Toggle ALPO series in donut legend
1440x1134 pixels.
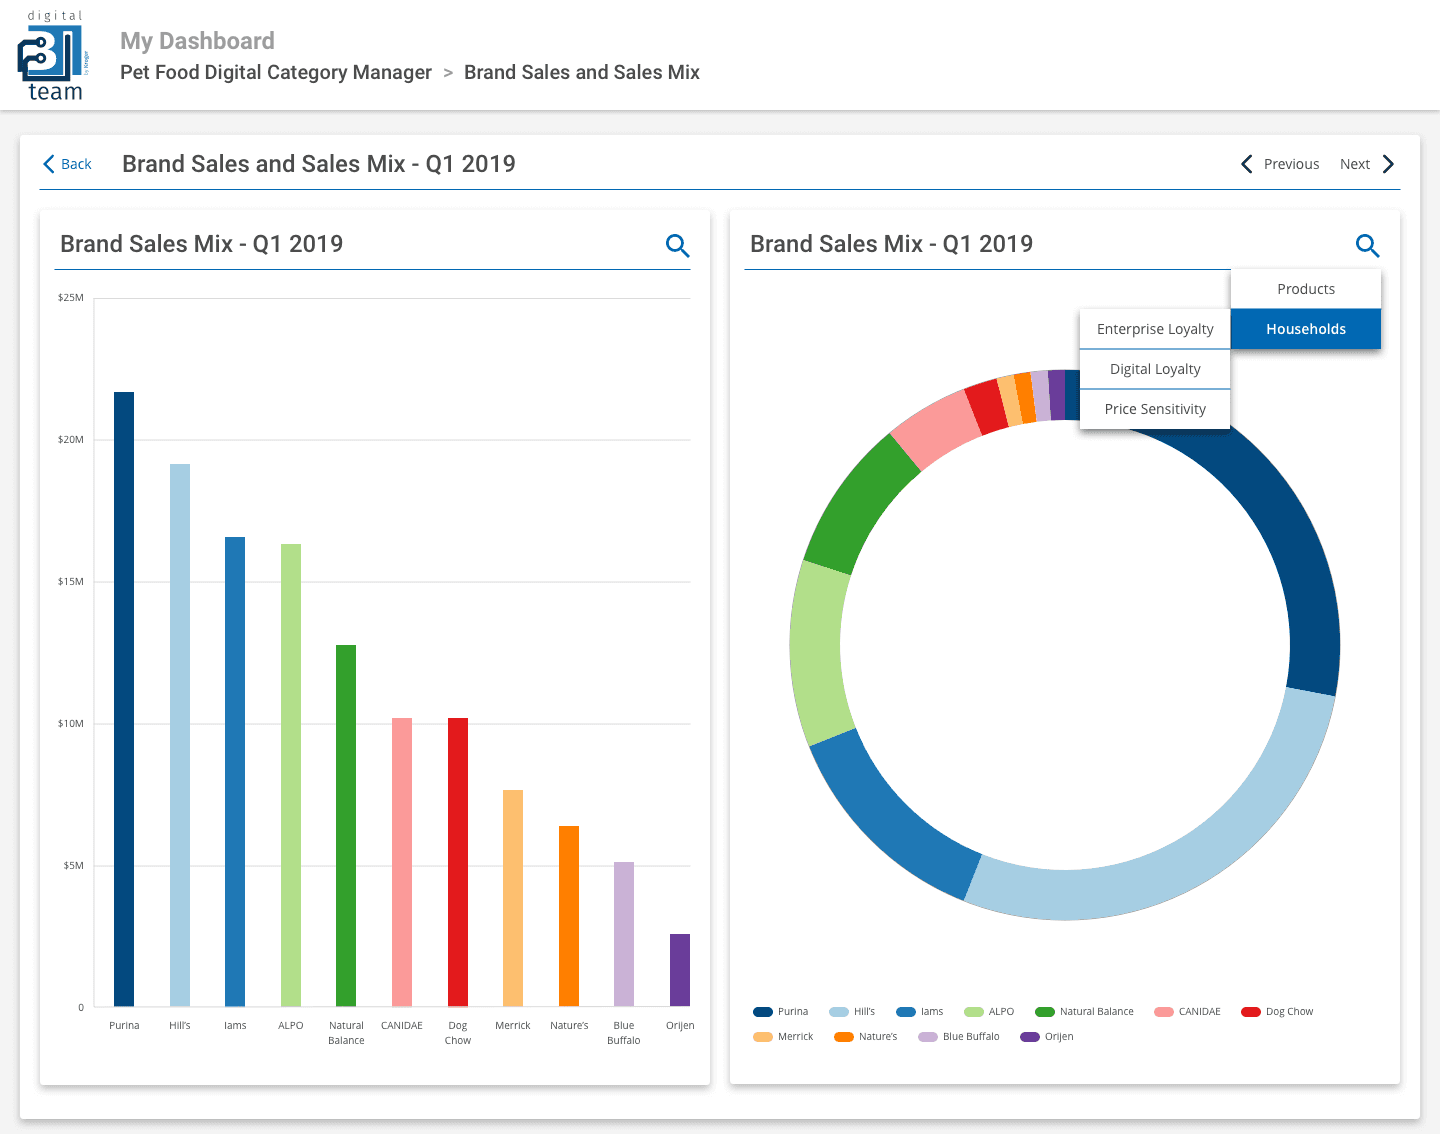tap(989, 1012)
